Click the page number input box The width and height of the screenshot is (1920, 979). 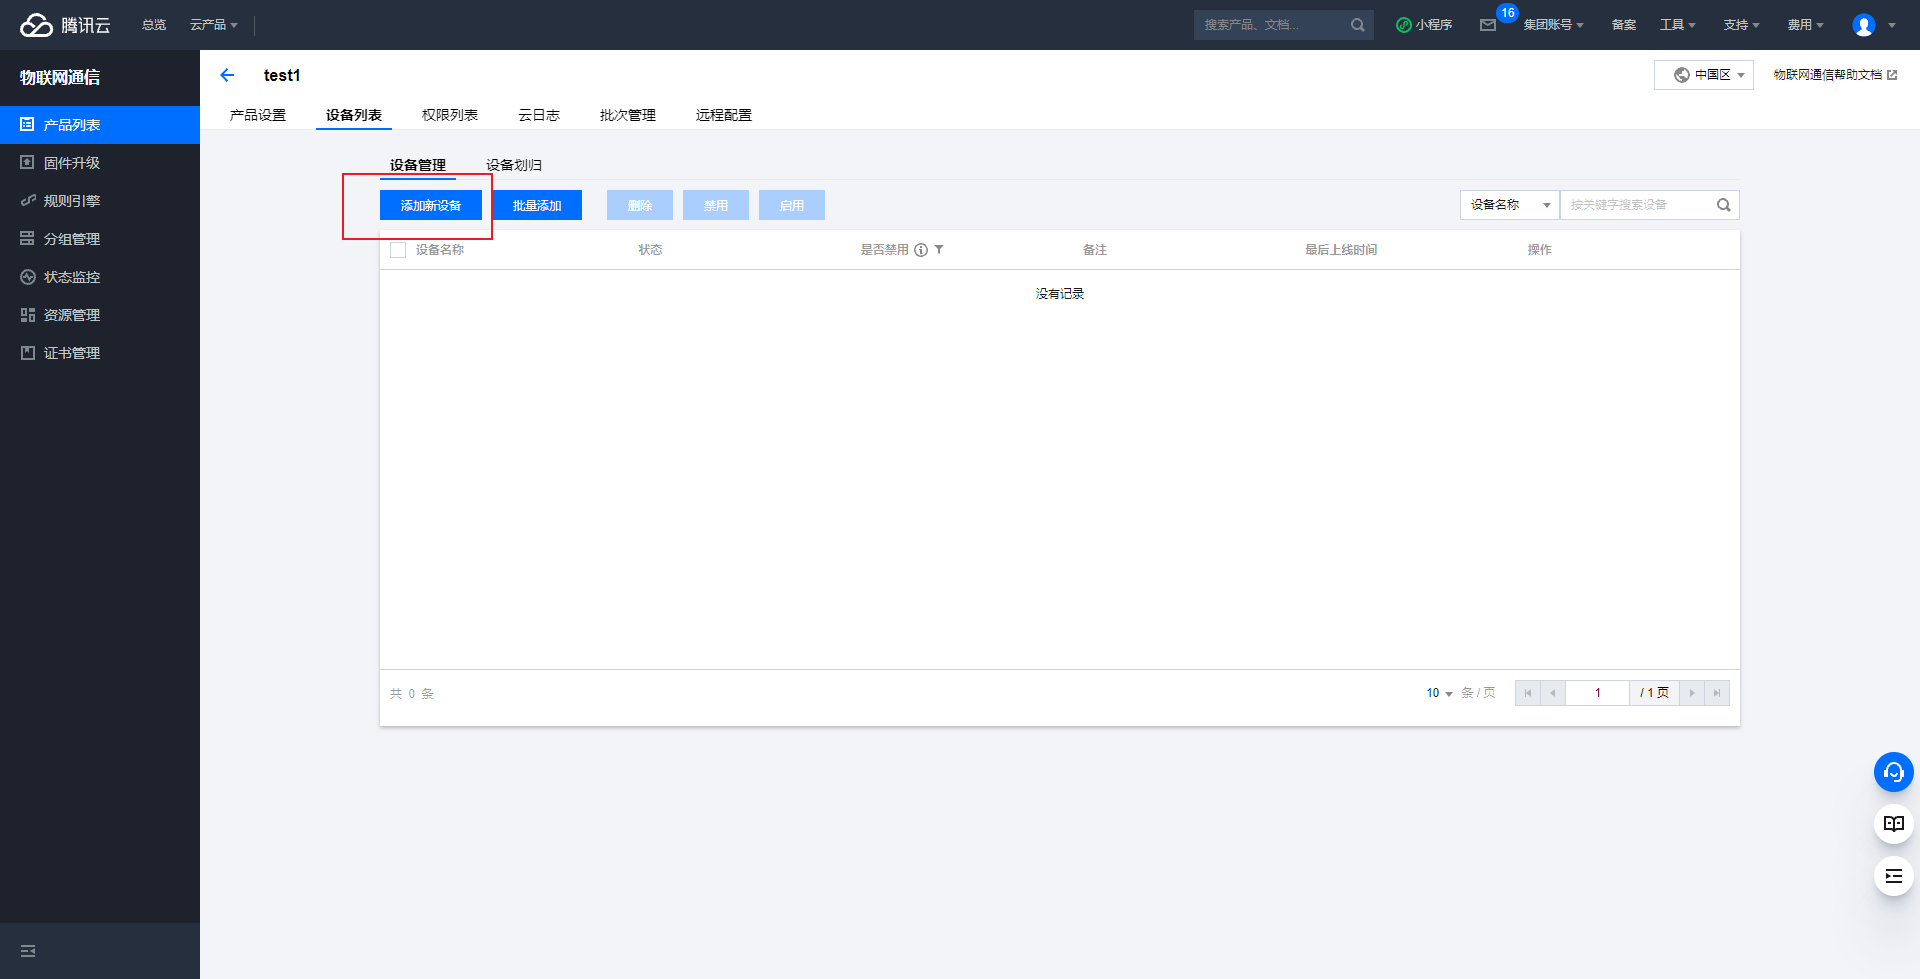pos(1598,693)
